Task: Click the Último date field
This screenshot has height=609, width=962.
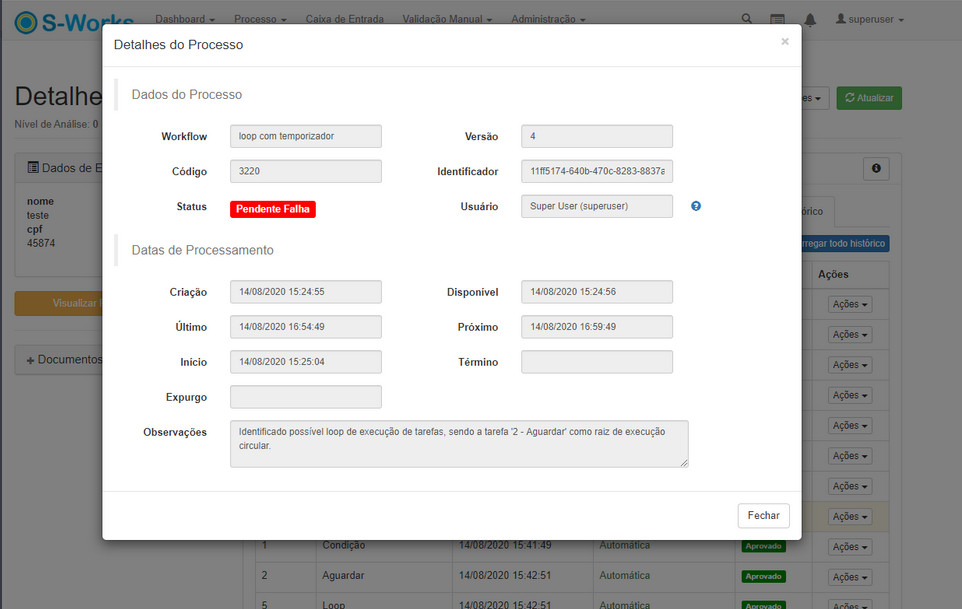Action: pyautogui.click(x=306, y=327)
